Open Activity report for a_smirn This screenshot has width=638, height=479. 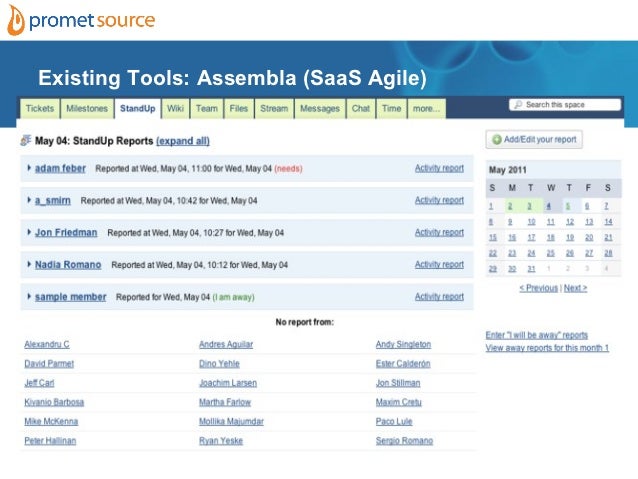click(x=439, y=200)
